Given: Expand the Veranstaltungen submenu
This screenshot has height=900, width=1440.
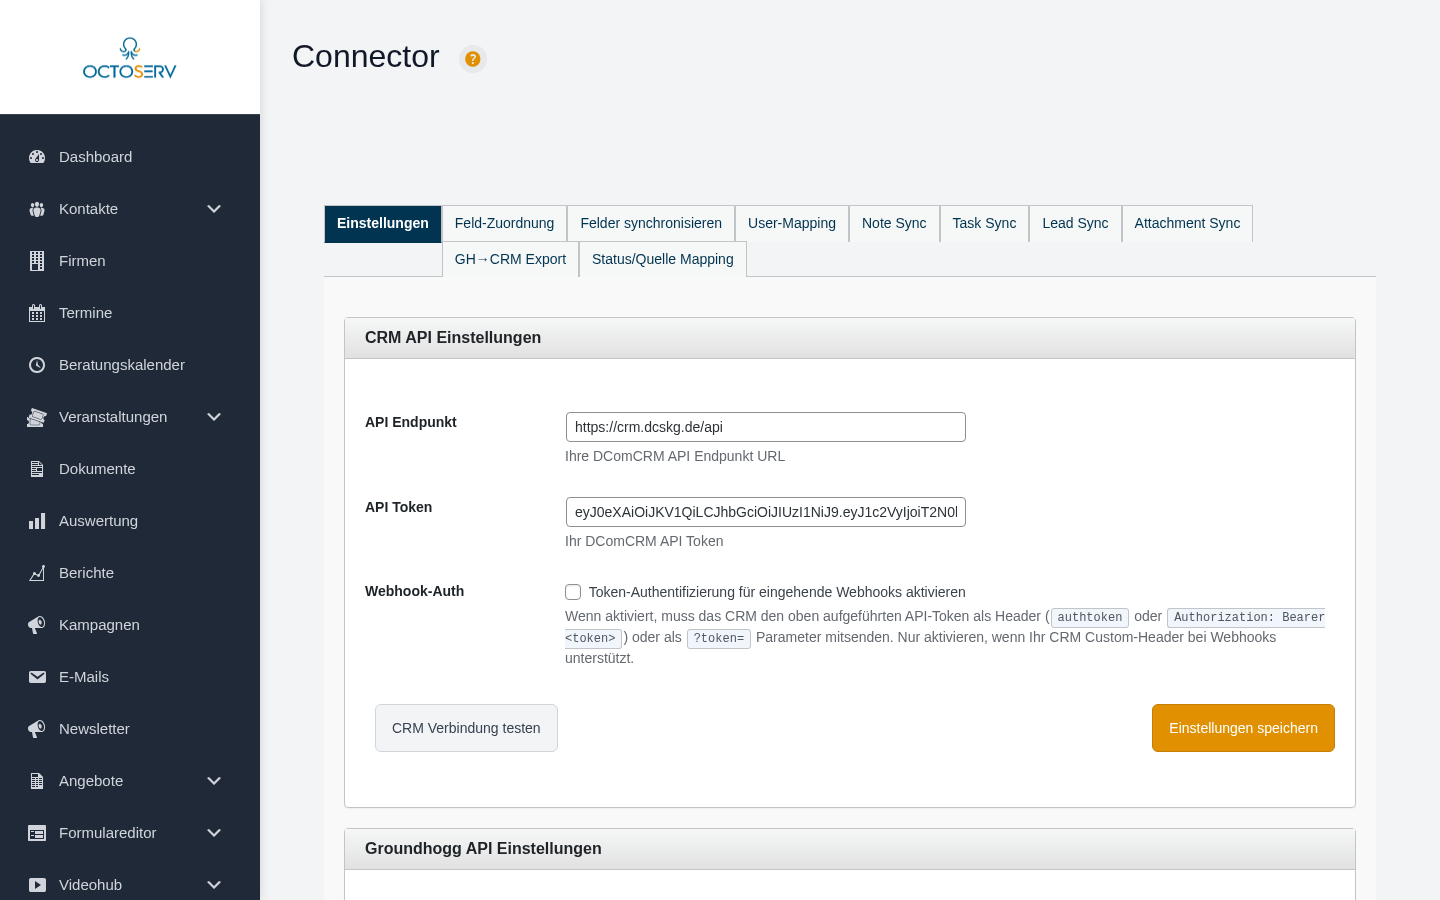Looking at the screenshot, I should tap(214, 417).
